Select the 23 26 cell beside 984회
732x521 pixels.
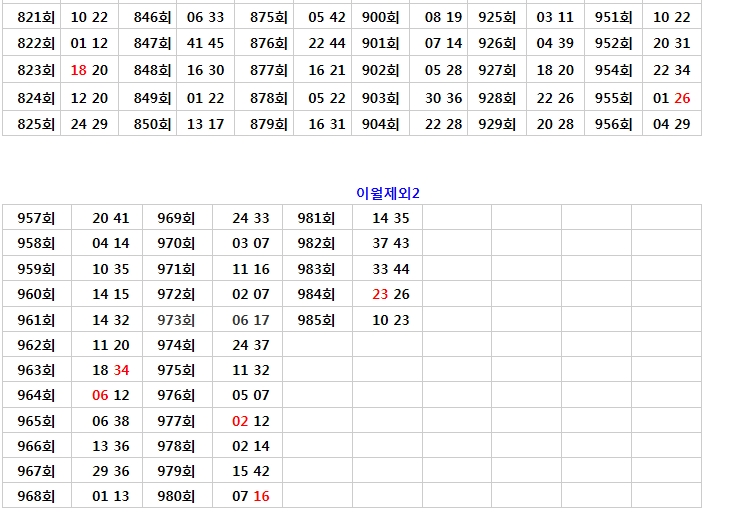(x=391, y=294)
